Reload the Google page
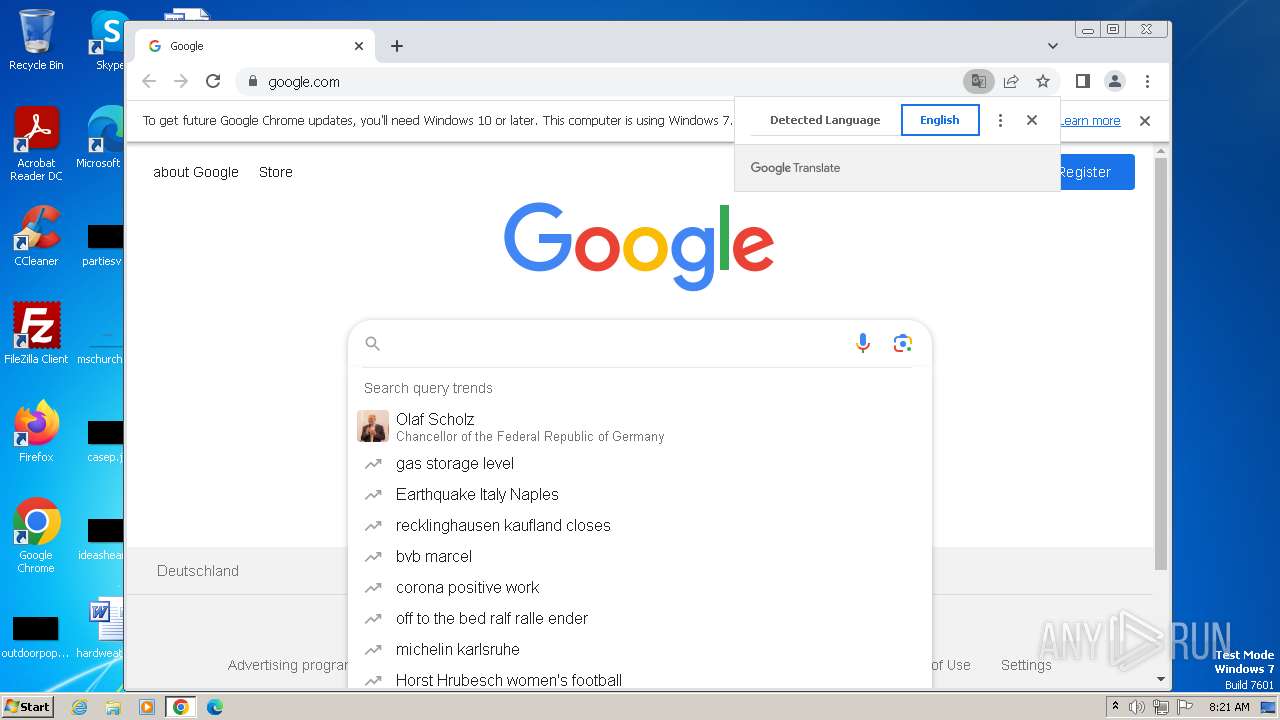 click(213, 82)
